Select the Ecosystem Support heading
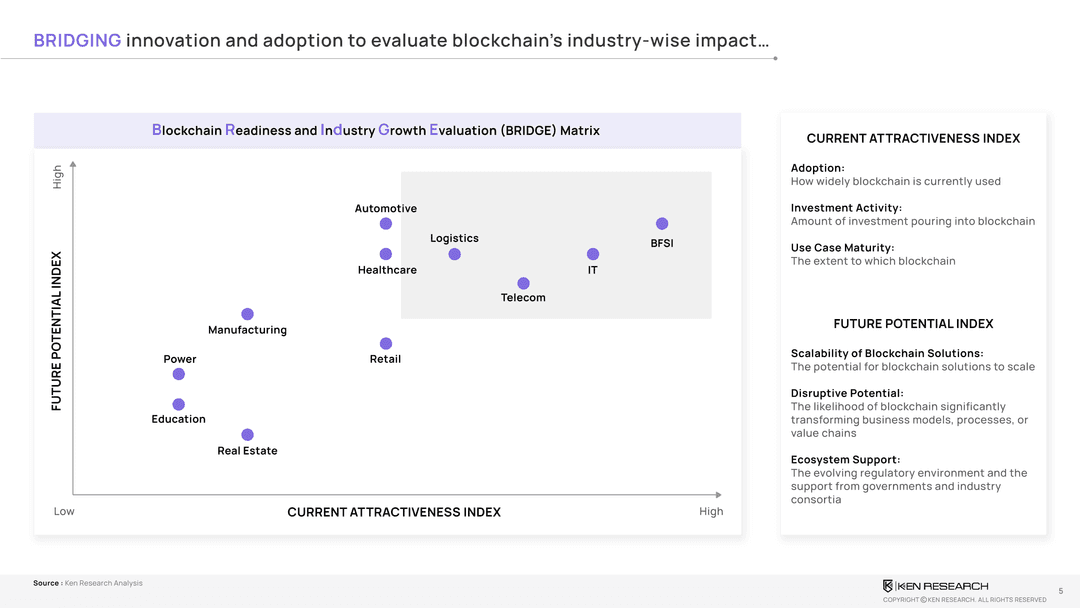 845,460
